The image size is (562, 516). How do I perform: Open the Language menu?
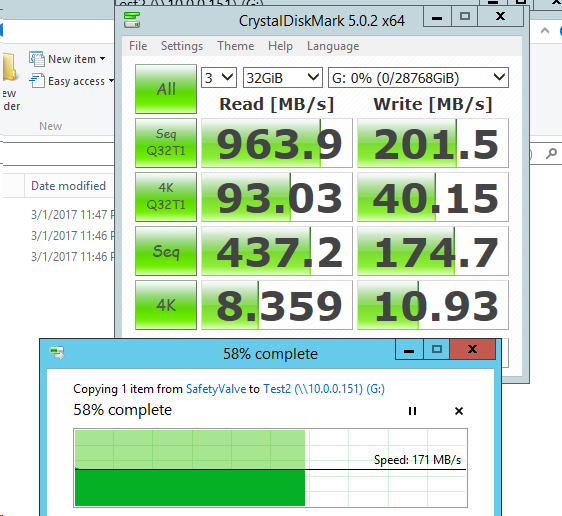click(x=333, y=46)
